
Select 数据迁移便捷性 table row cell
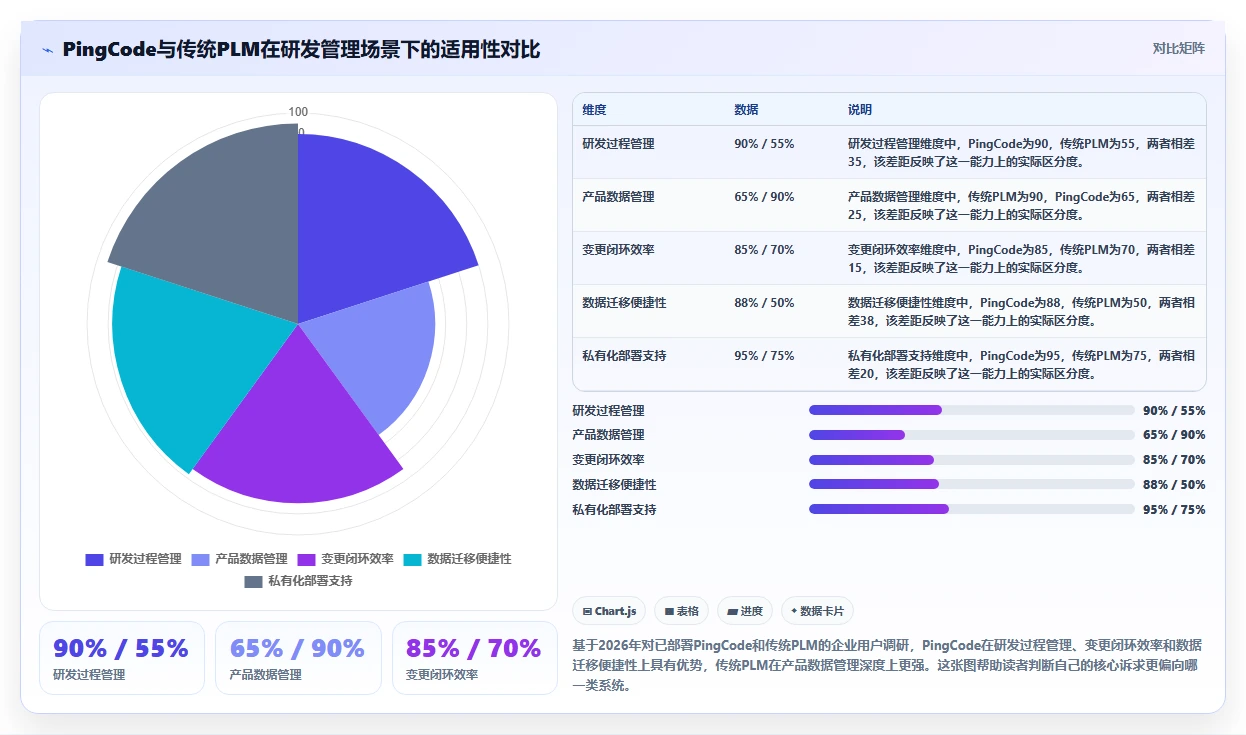[x=625, y=303]
